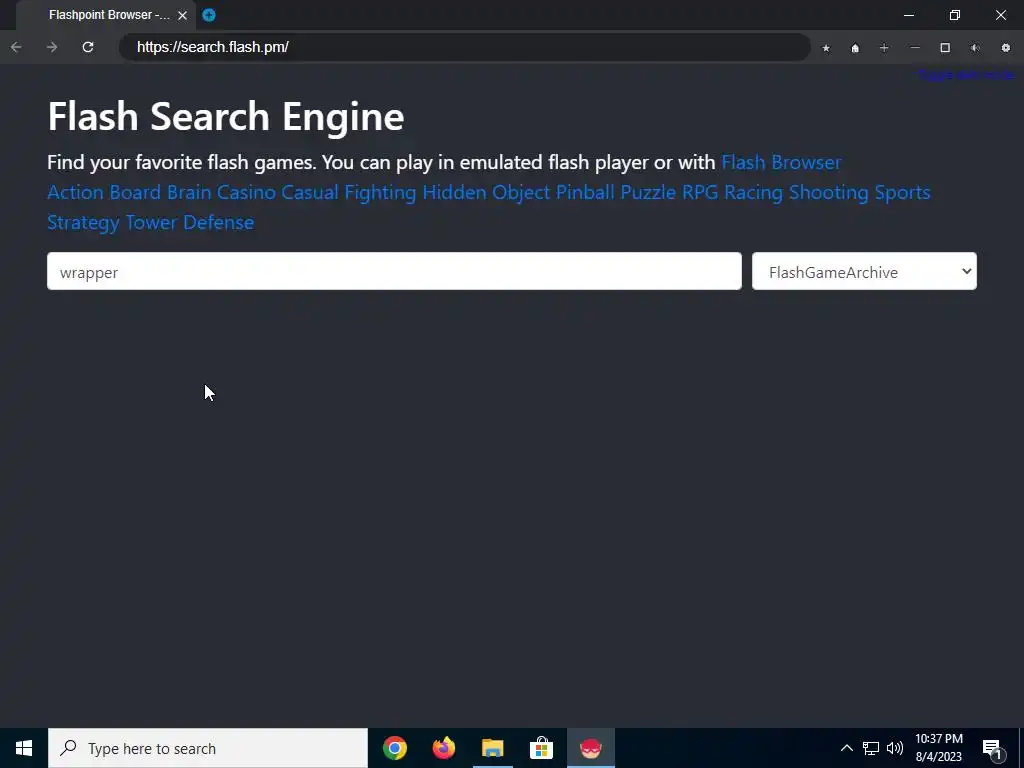Open the volume tray icon
Image resolution: width=1024 pixels, height=768 pixels.
click(895, 748)
